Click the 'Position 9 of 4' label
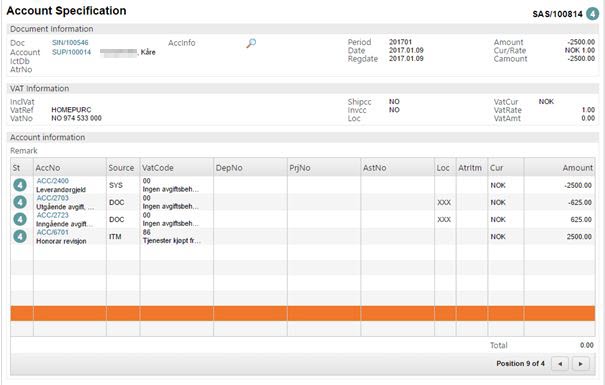 [521, 363]
